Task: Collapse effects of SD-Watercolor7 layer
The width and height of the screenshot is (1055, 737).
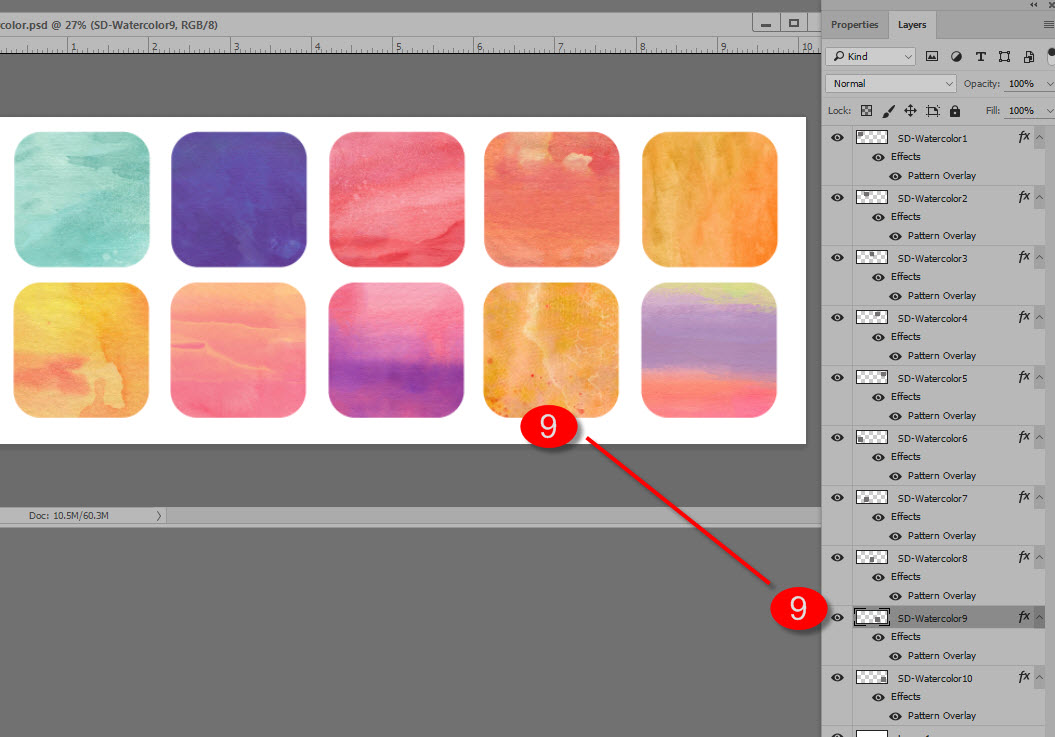Action: click(1040, 497)
